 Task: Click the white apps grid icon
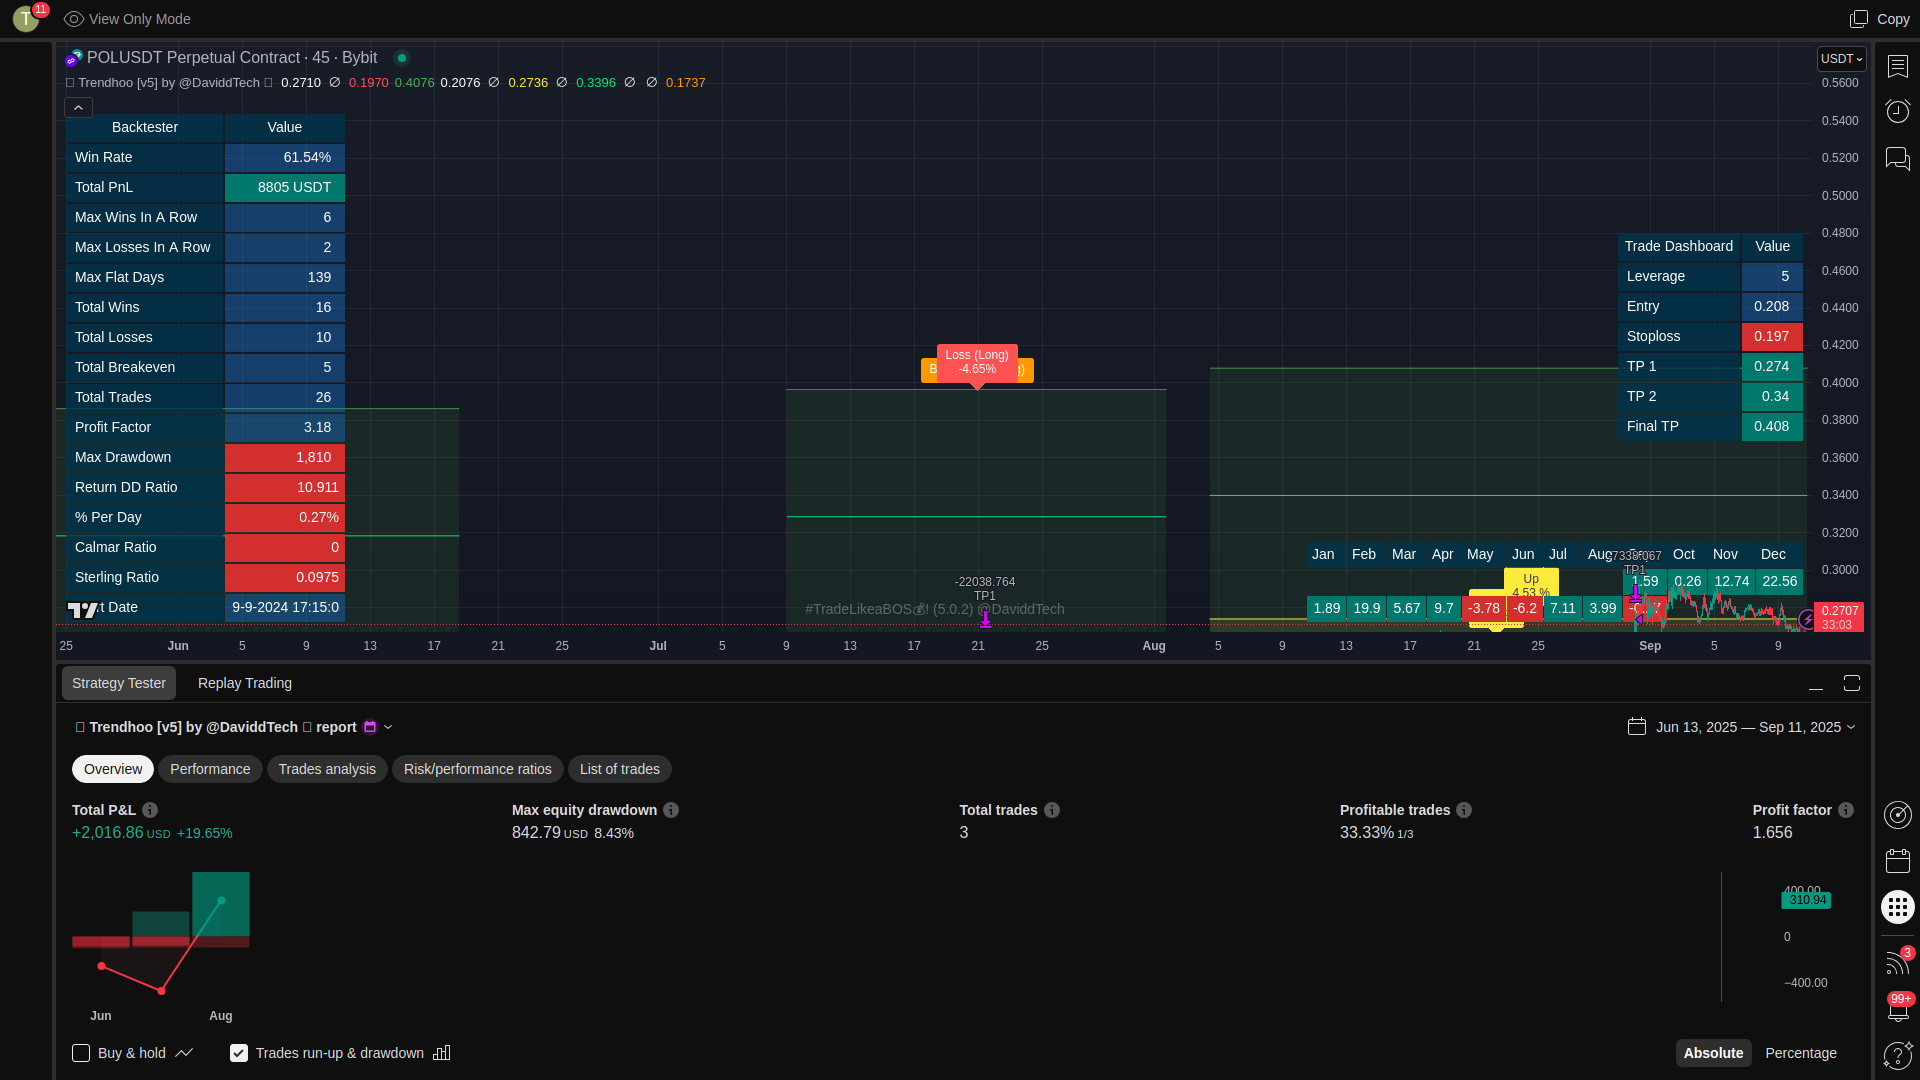[1897, 907]
